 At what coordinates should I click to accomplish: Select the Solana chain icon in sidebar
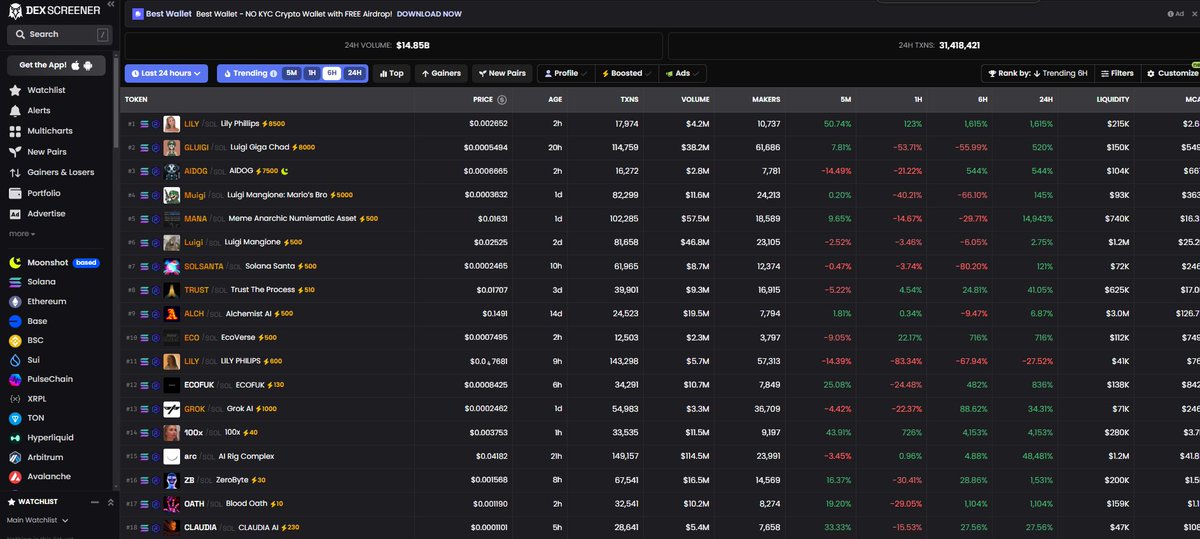(x=15, y=282)
